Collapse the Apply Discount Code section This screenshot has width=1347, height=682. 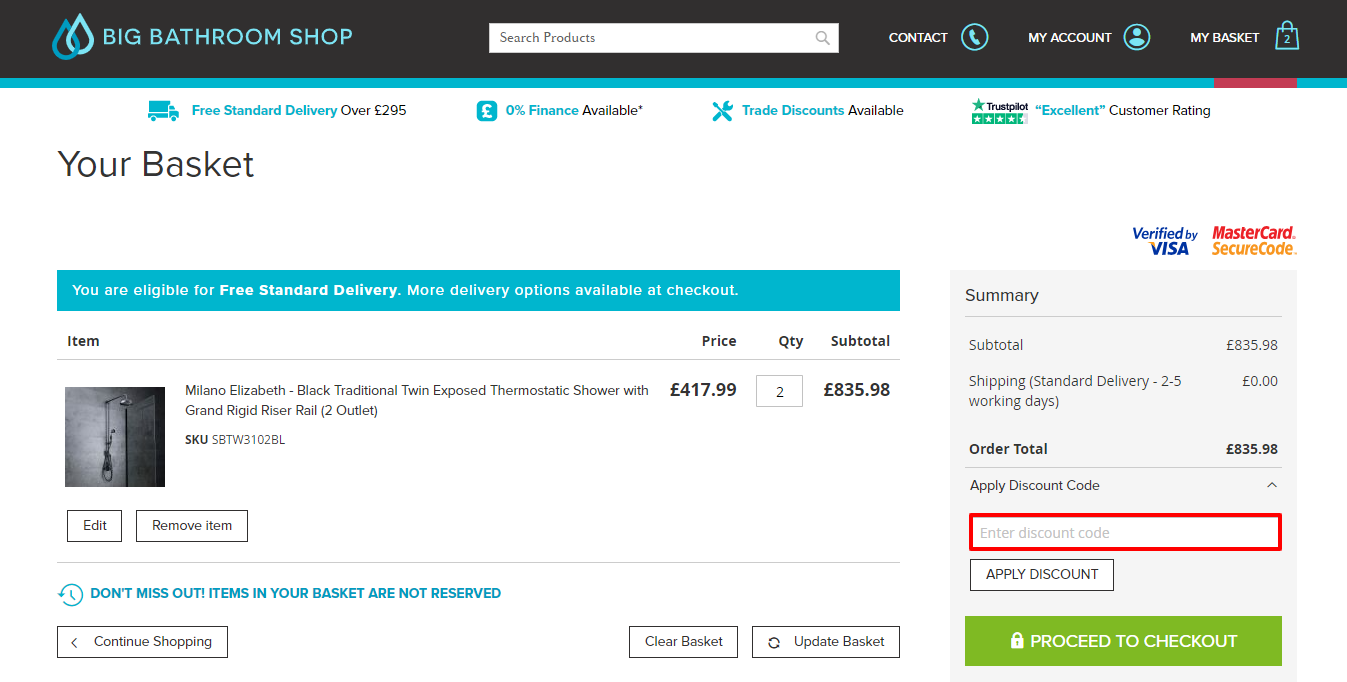click(x=1272, y=485)
